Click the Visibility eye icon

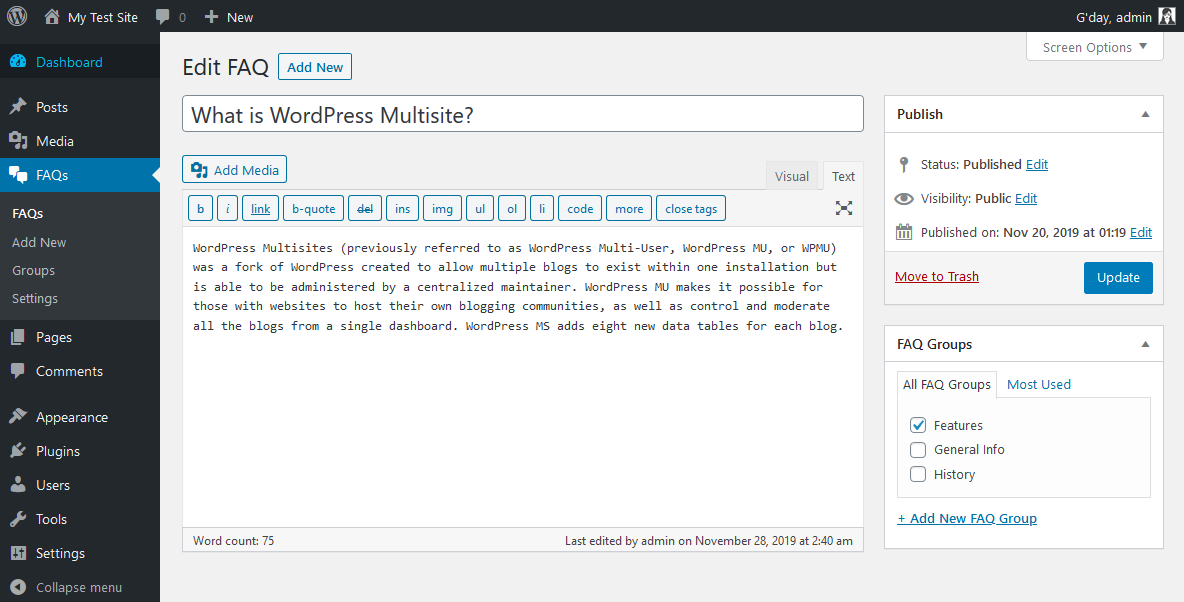(904, 199)
